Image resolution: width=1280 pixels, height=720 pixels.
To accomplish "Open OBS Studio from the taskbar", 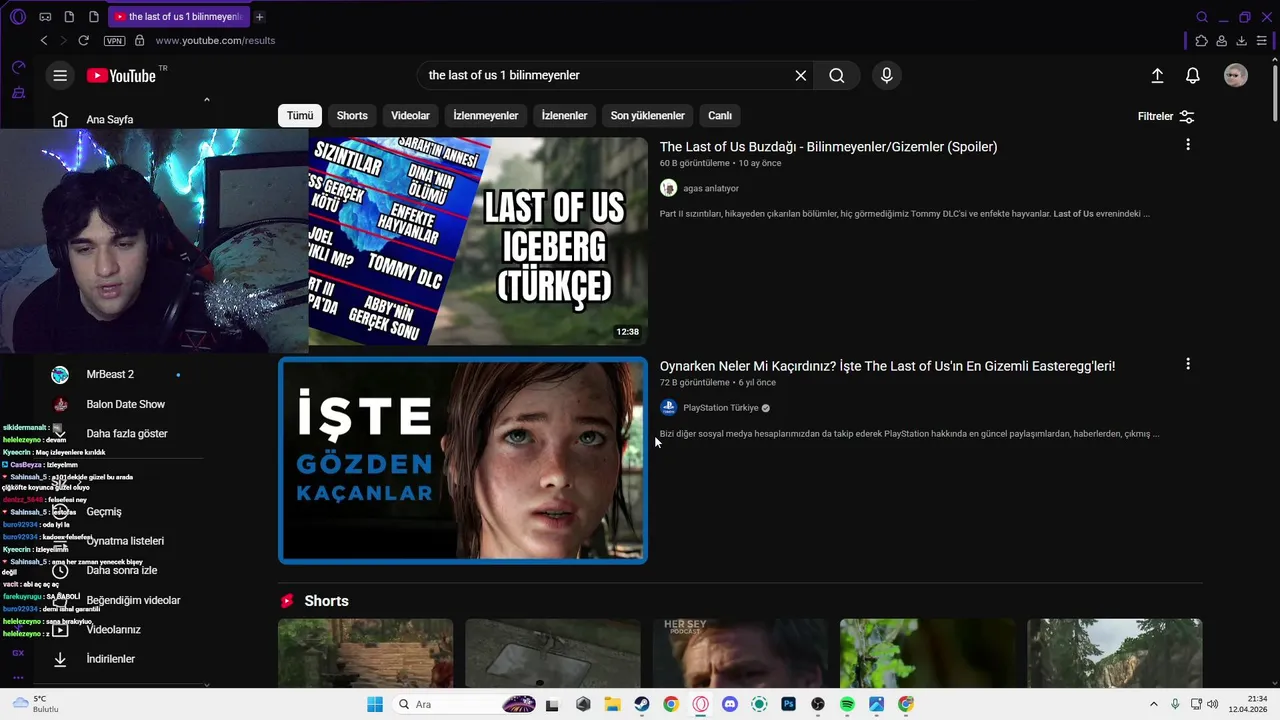I will click(818, 704).
